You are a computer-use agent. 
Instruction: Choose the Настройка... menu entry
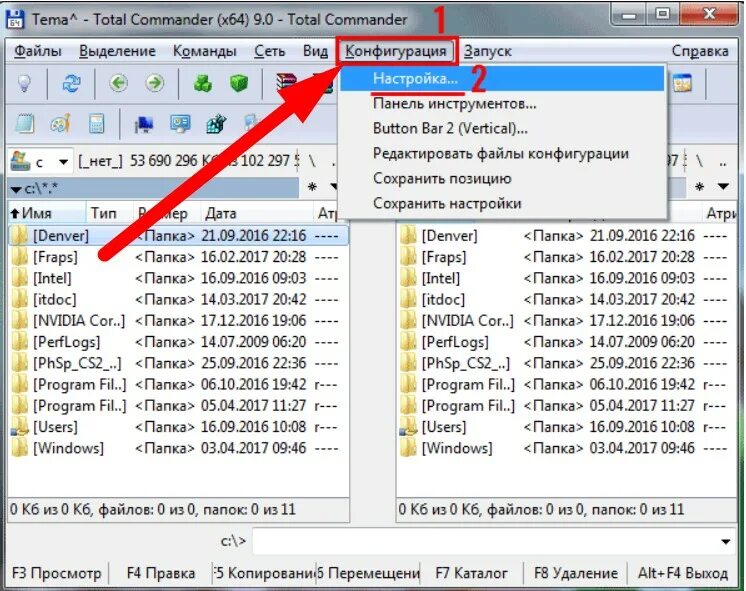[502, 79]
